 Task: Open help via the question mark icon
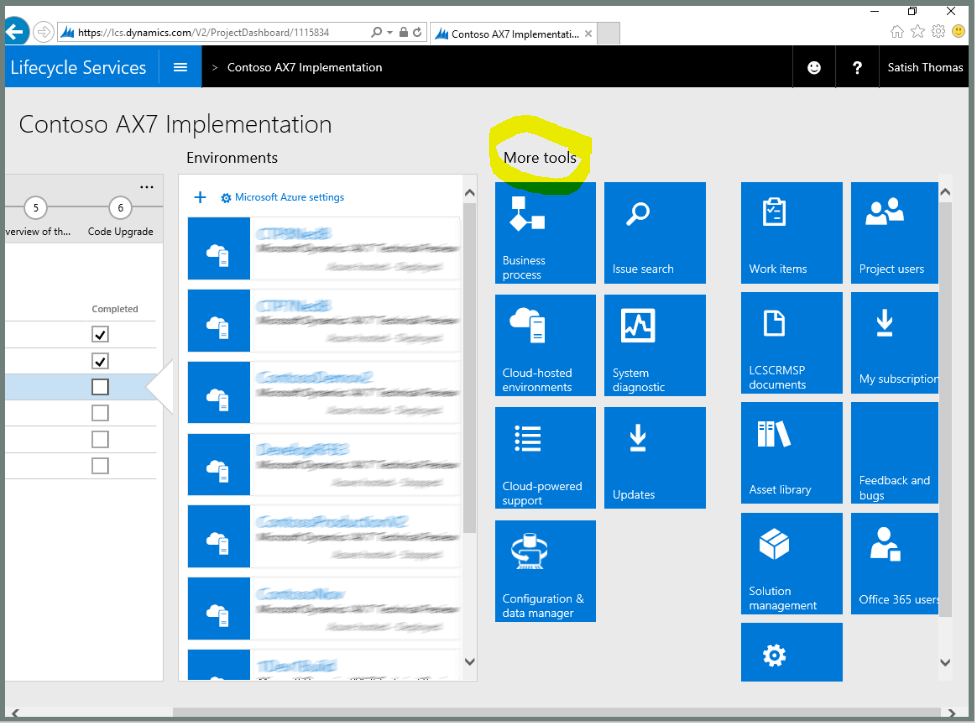(x=857, y=67)
